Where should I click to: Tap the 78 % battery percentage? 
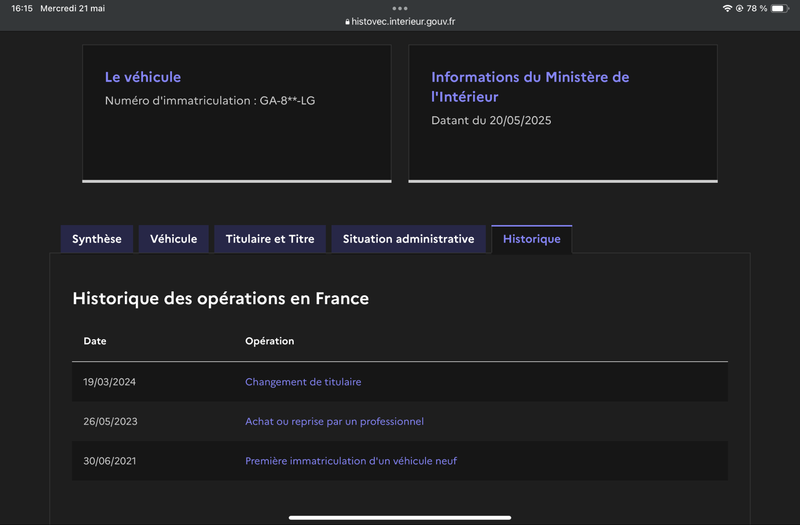757,8
